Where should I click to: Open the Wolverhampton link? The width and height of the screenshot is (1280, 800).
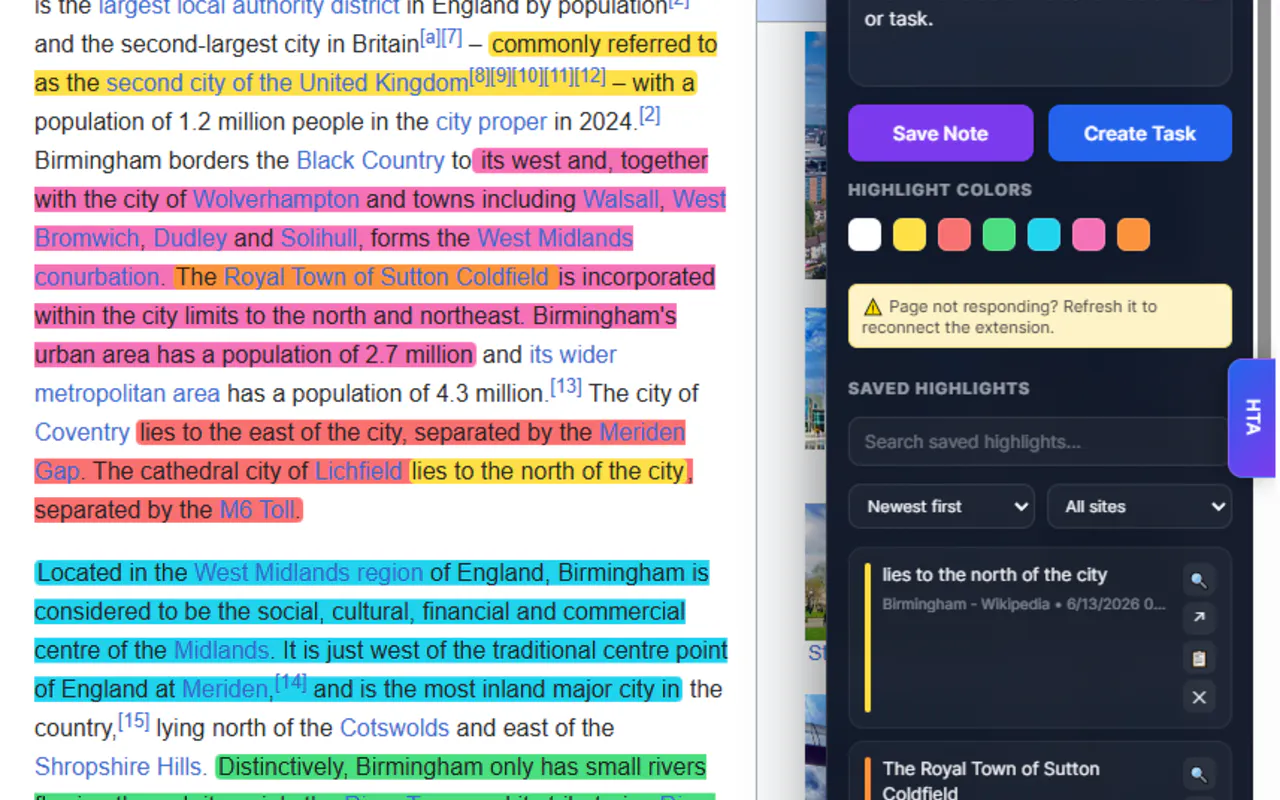(276, 199)
